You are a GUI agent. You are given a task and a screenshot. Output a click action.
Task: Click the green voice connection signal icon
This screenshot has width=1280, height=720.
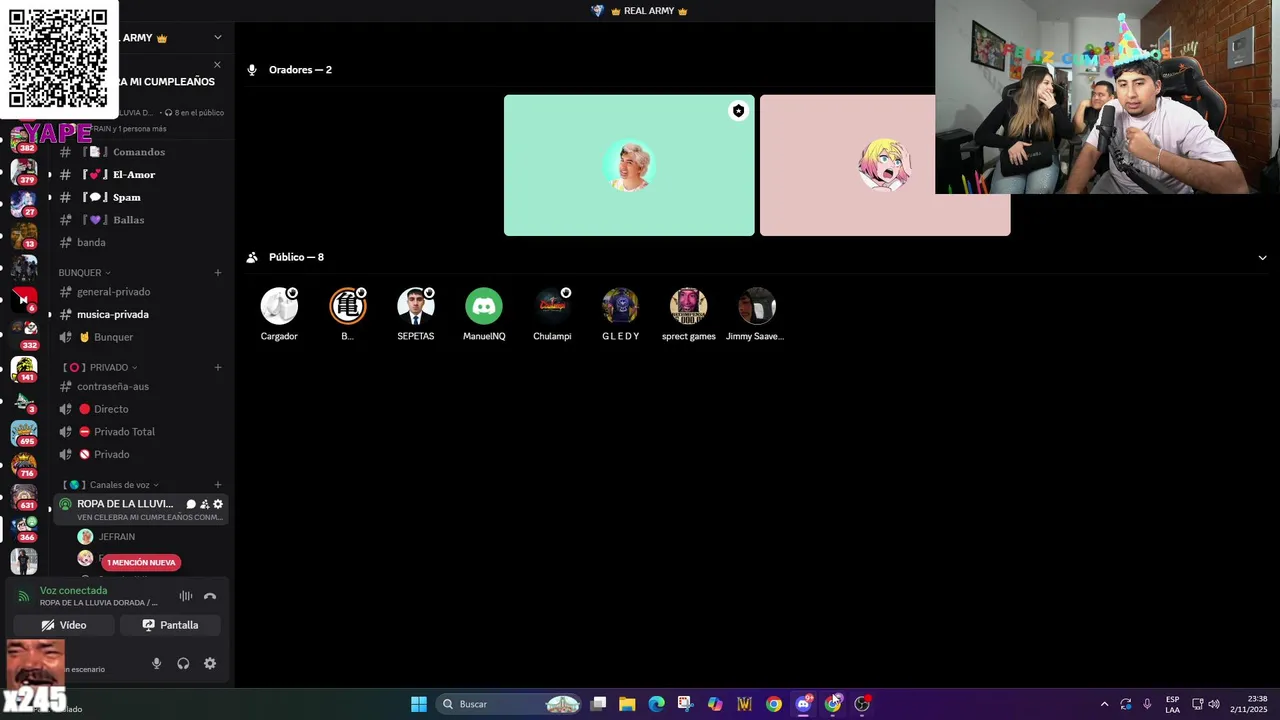click(24, 596)
